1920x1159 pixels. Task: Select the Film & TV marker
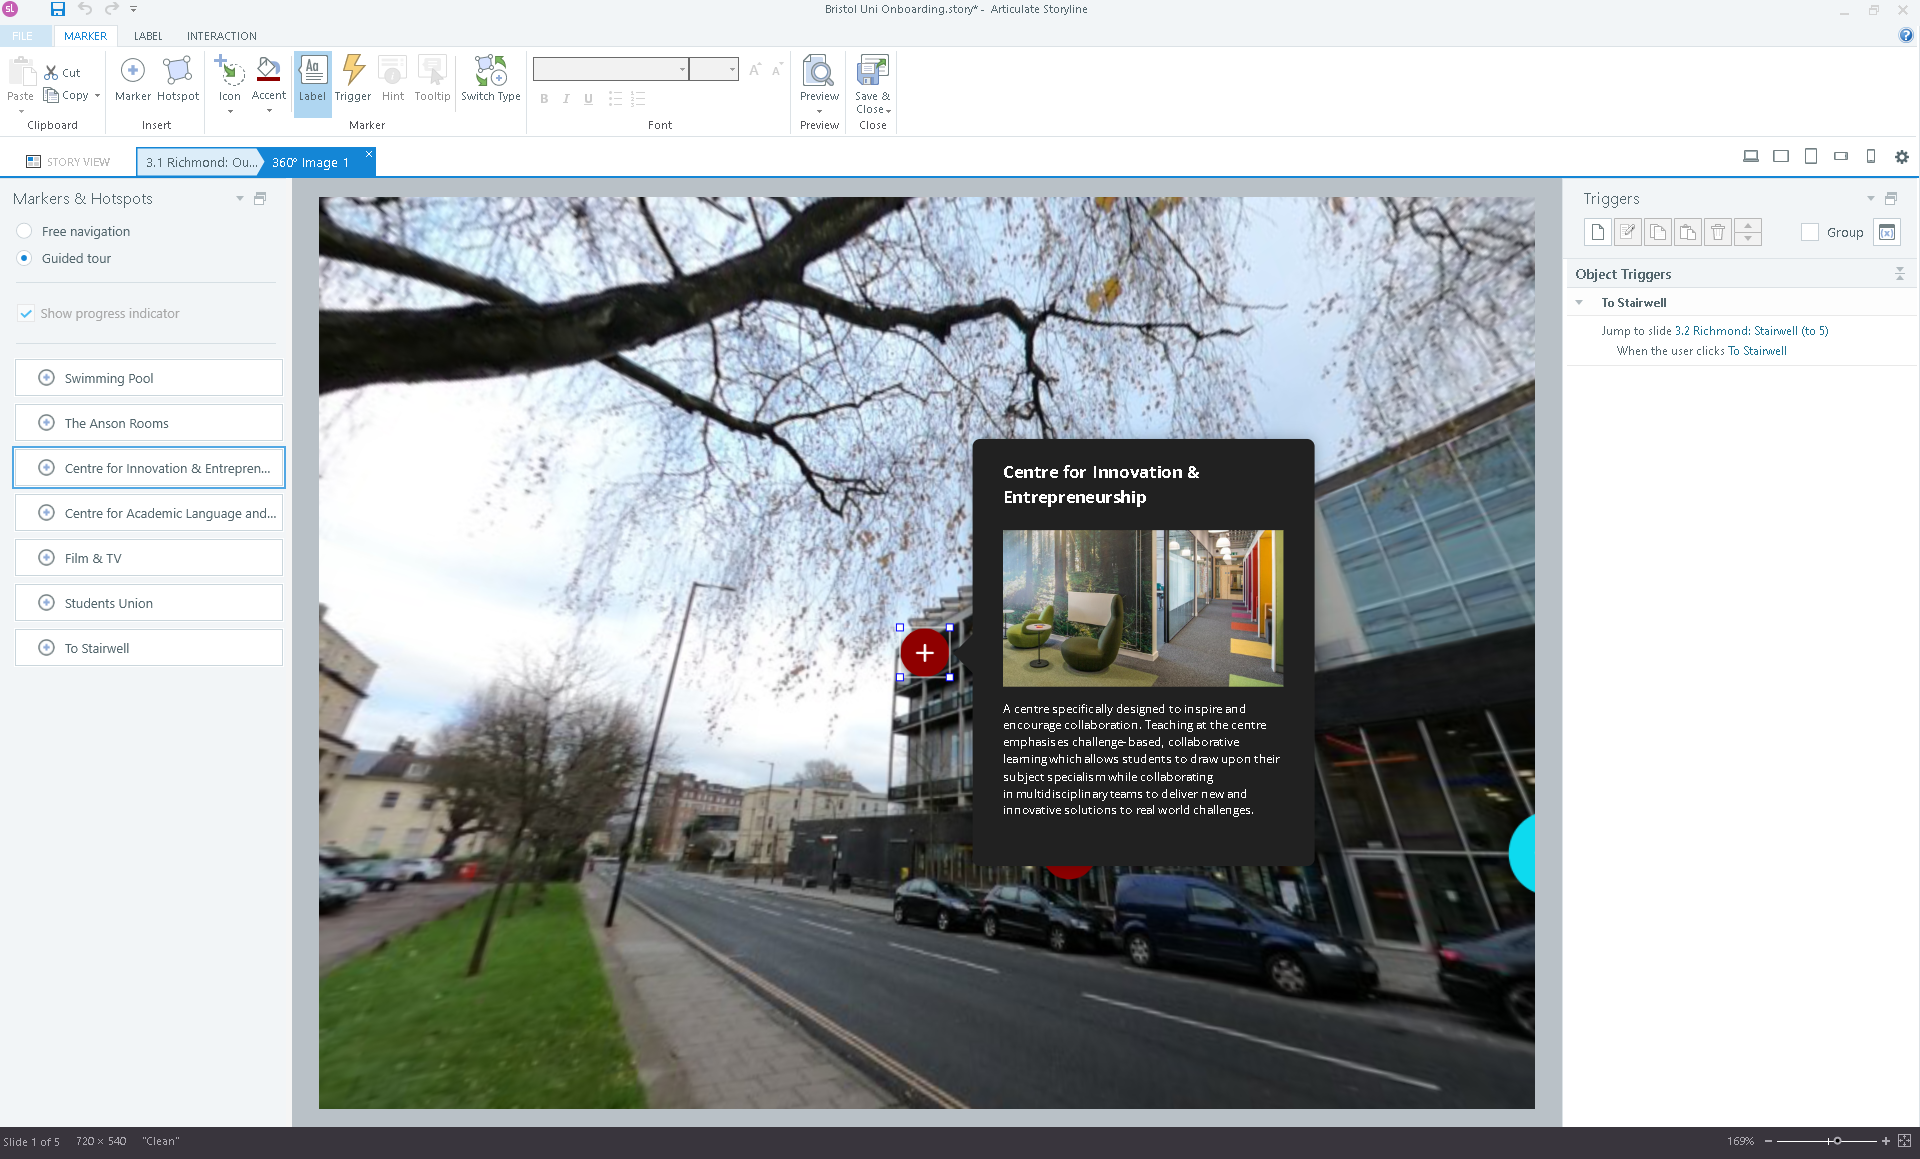(x=149, y=558)
